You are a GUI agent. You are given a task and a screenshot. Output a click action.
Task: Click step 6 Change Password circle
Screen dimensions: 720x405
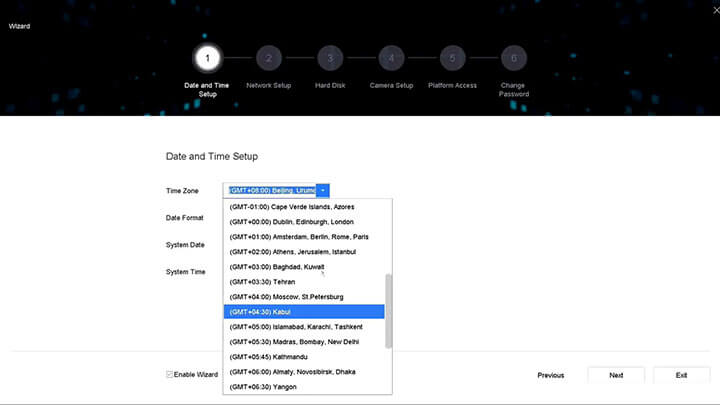pos(513,58)
